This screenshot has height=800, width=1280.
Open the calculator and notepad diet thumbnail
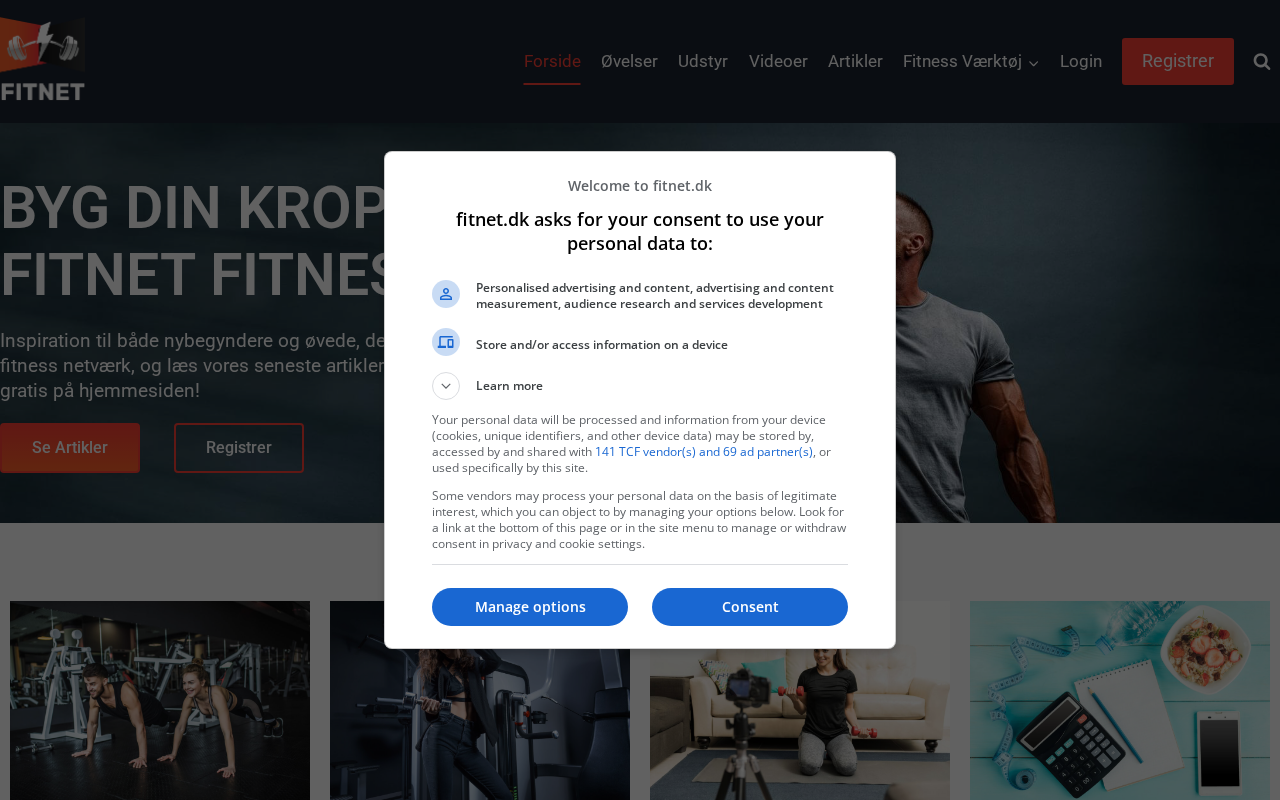point(1120,700)
